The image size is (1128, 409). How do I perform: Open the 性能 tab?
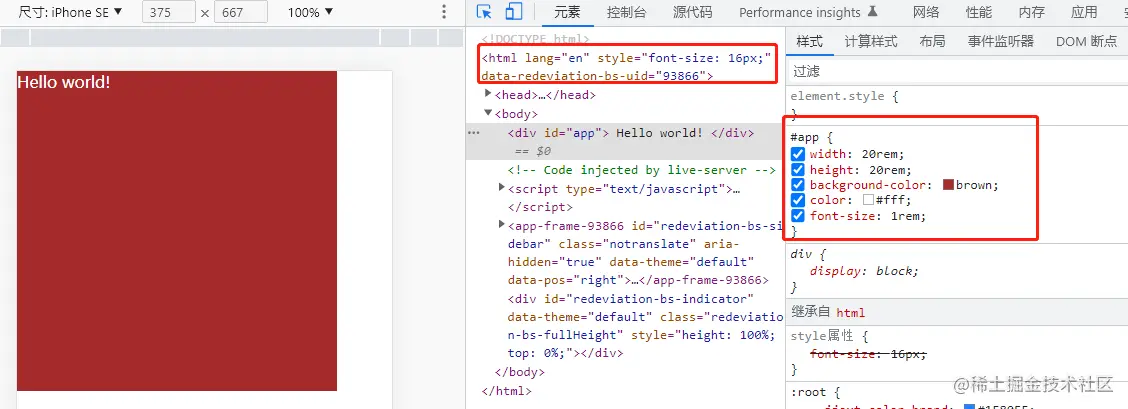(x=979, y=12)
